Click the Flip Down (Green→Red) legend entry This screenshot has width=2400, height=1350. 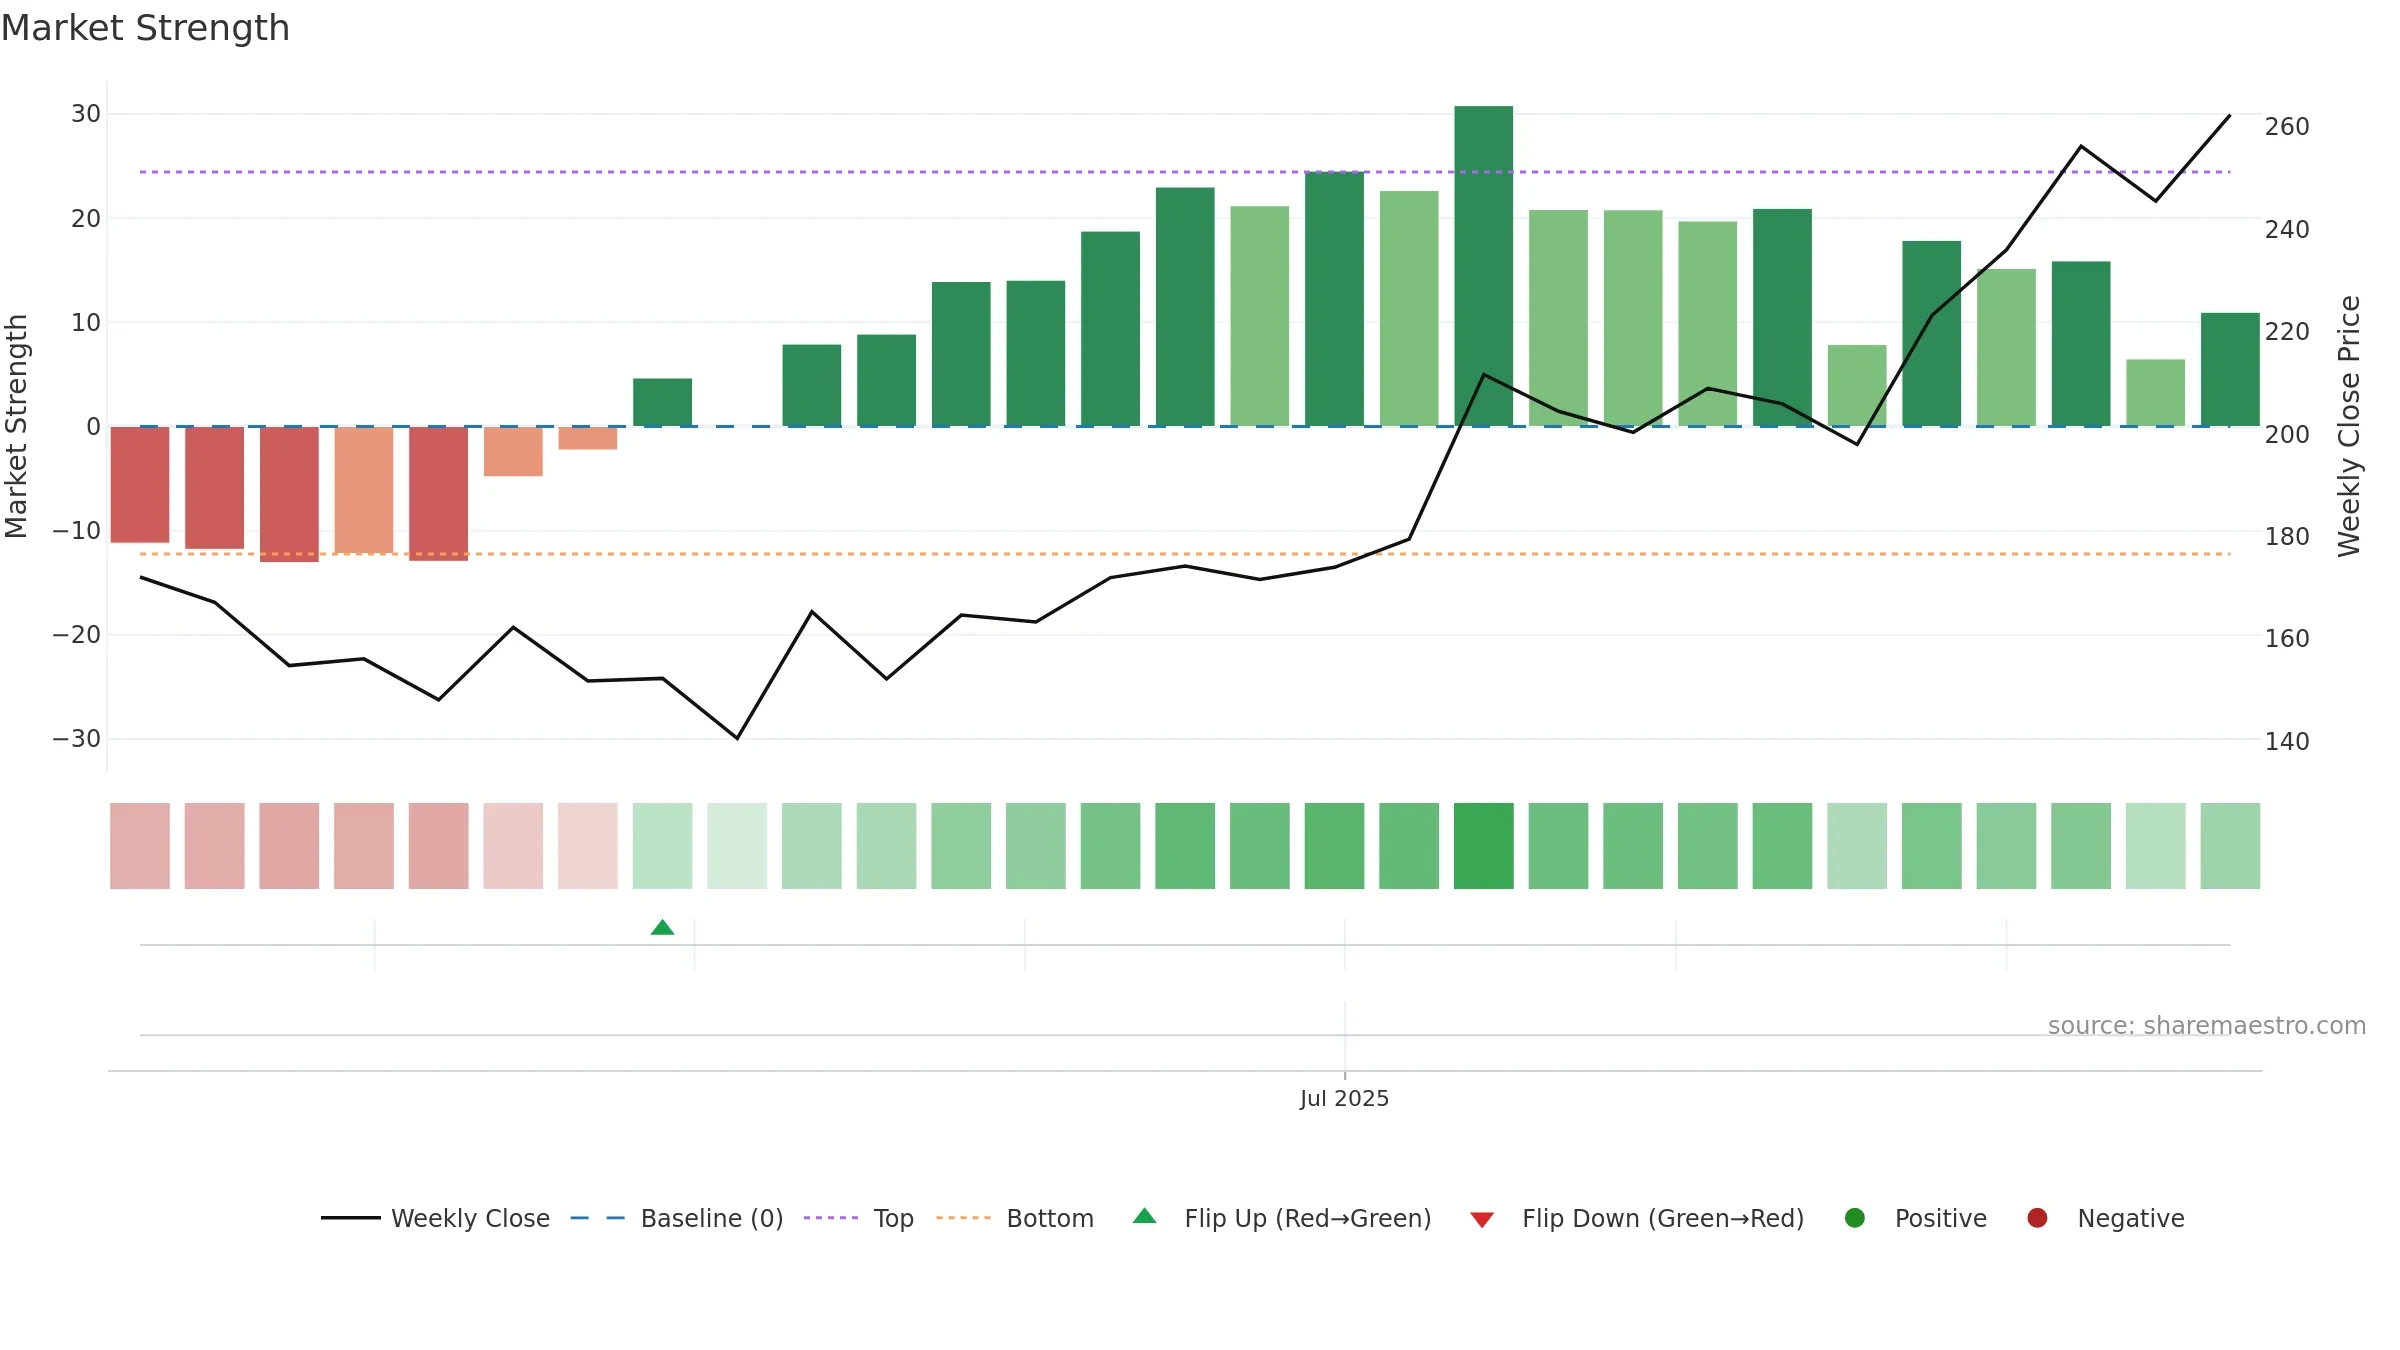coord(1637,1218)
